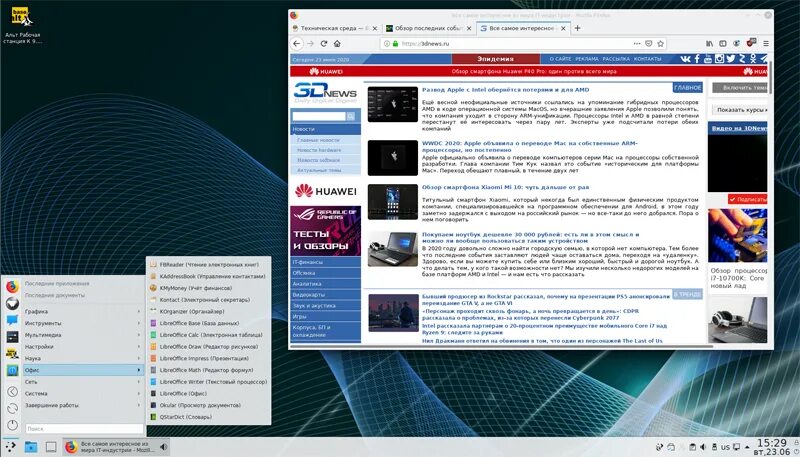Click КОНТАКТЫ in the site header
Image resolution: width=800 pixels, height=457 pixels.
647,59
